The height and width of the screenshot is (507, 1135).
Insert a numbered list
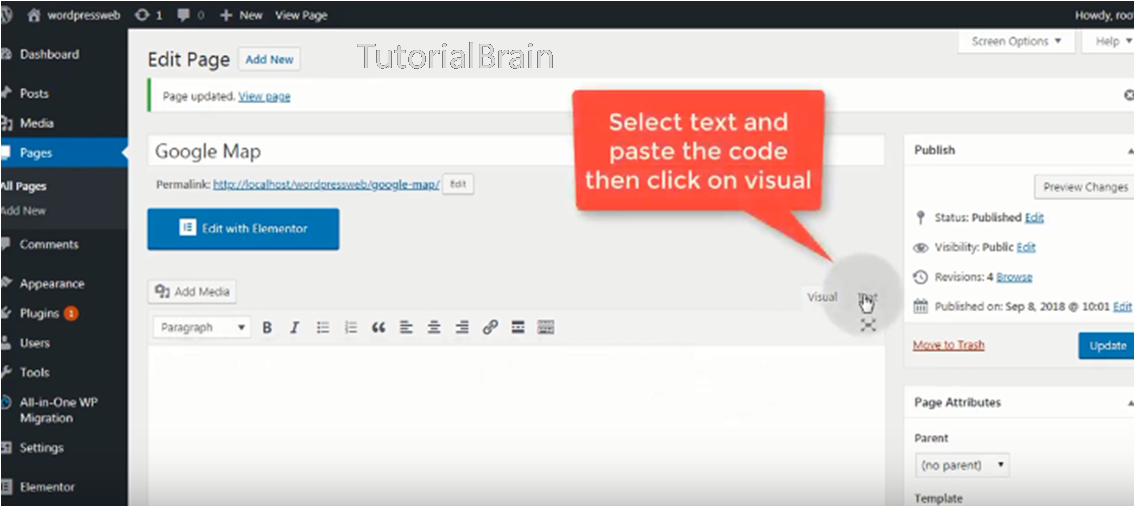(x=351, y=327)
